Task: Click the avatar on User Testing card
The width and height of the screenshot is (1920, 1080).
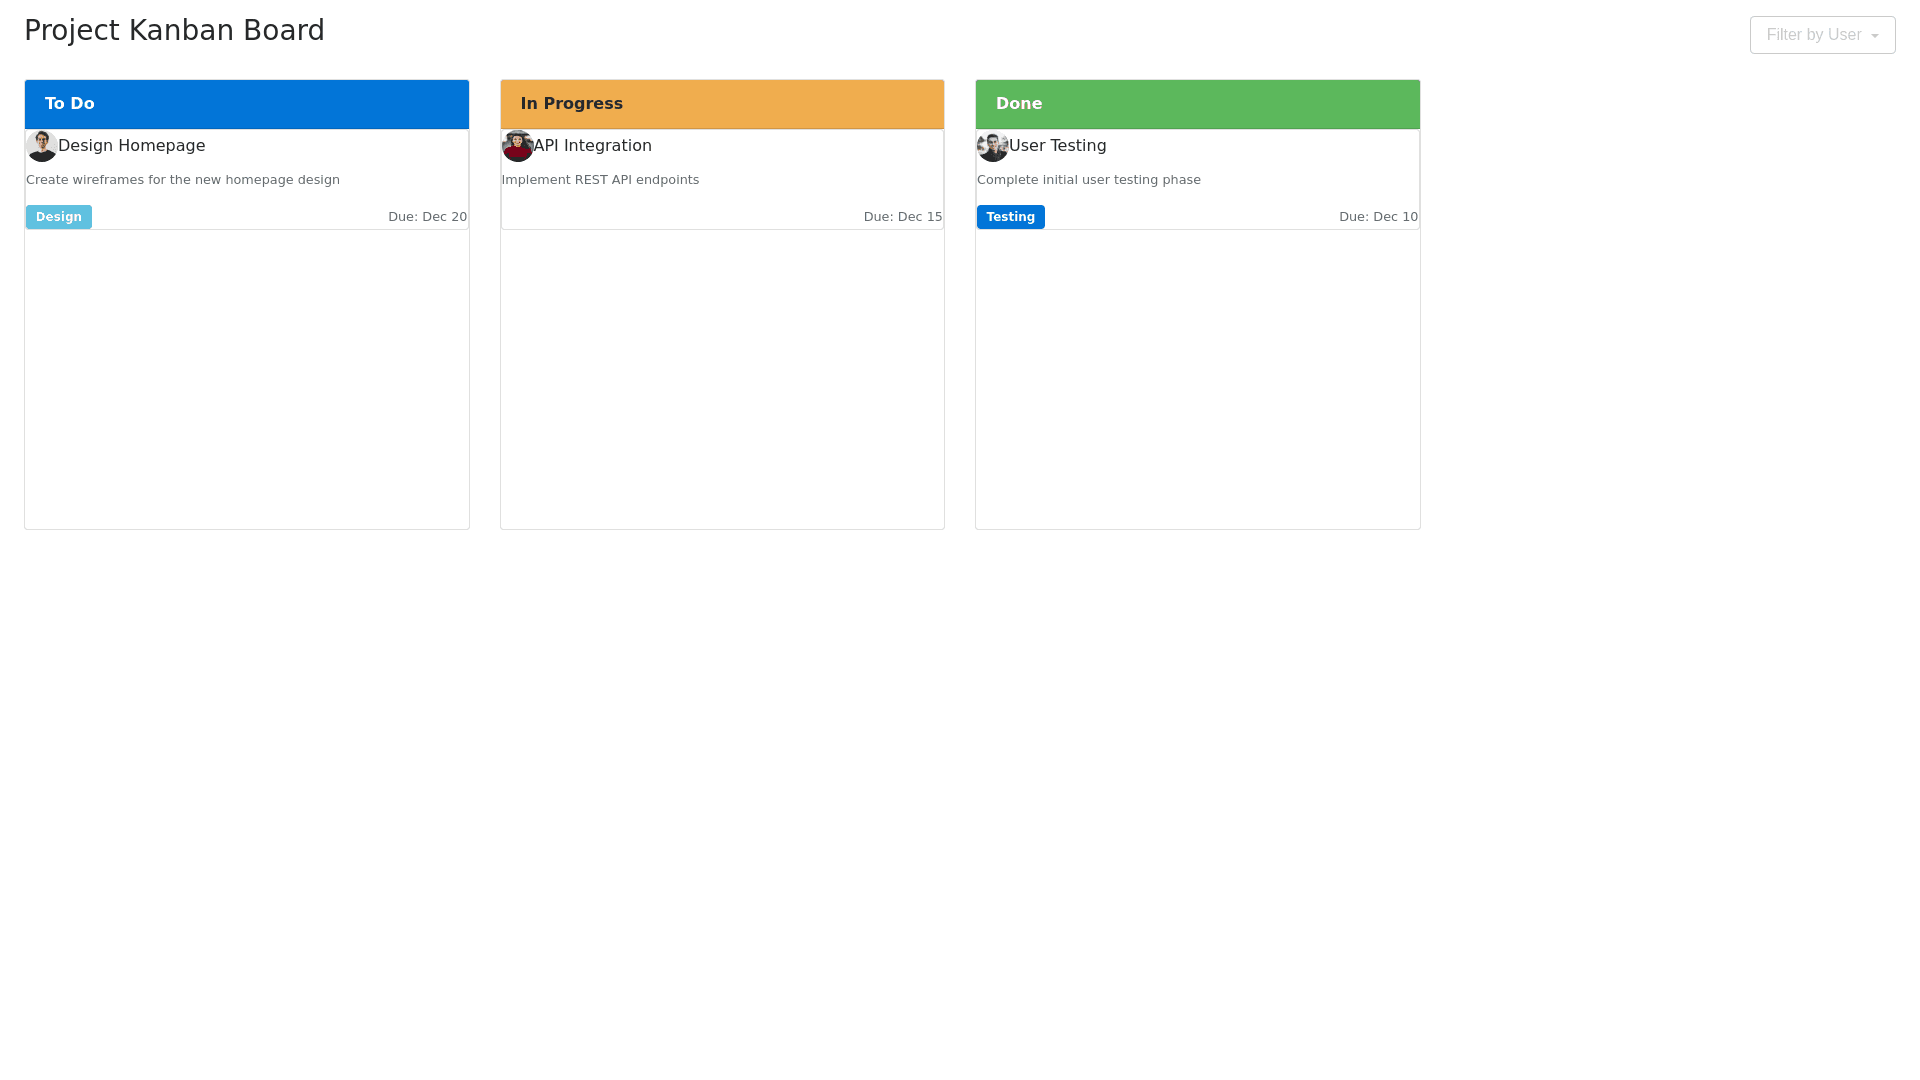Action: 993,145
